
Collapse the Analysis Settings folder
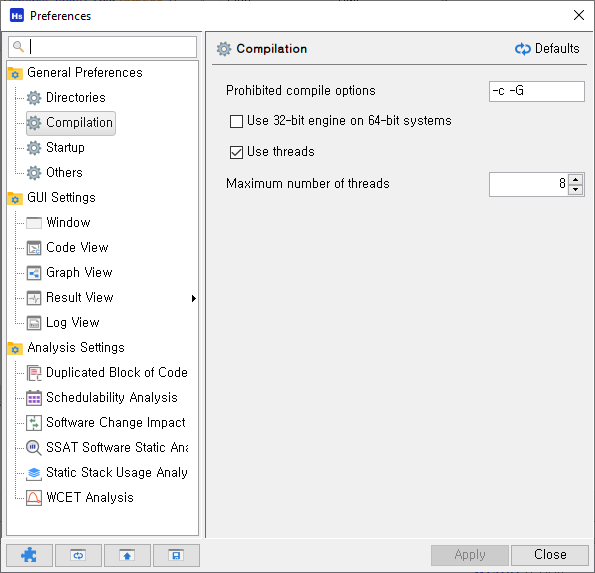[x=15, y=348]
